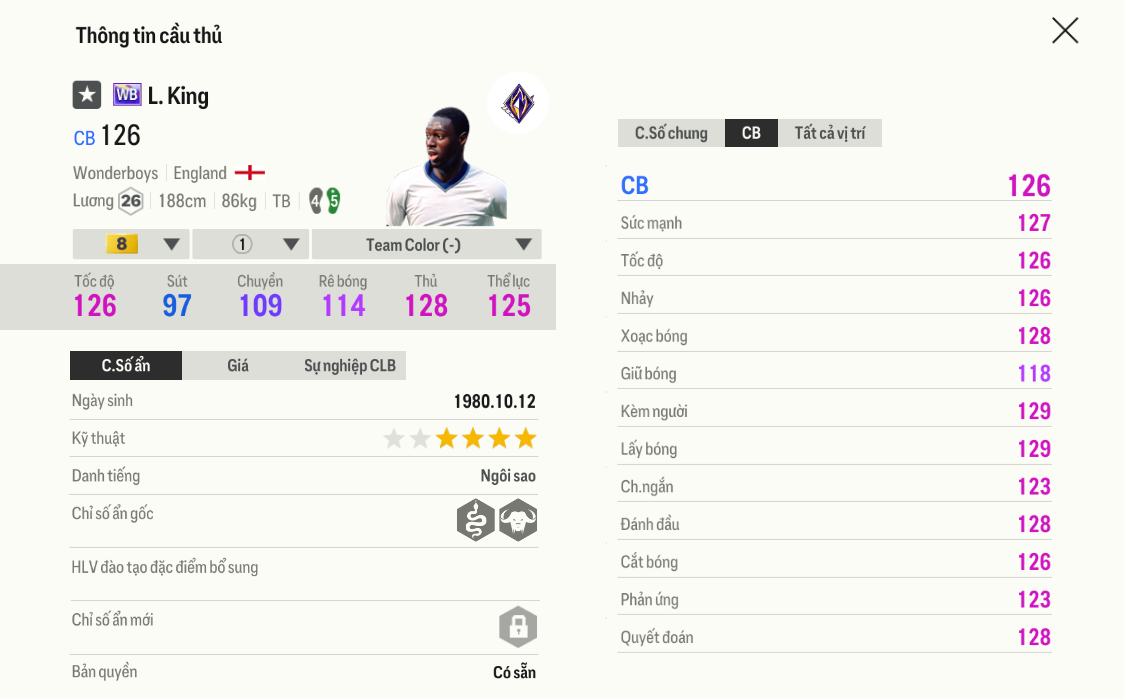1125x699 pixels.
Task: Switch to the Giá tab
Action: click(238, 365)
